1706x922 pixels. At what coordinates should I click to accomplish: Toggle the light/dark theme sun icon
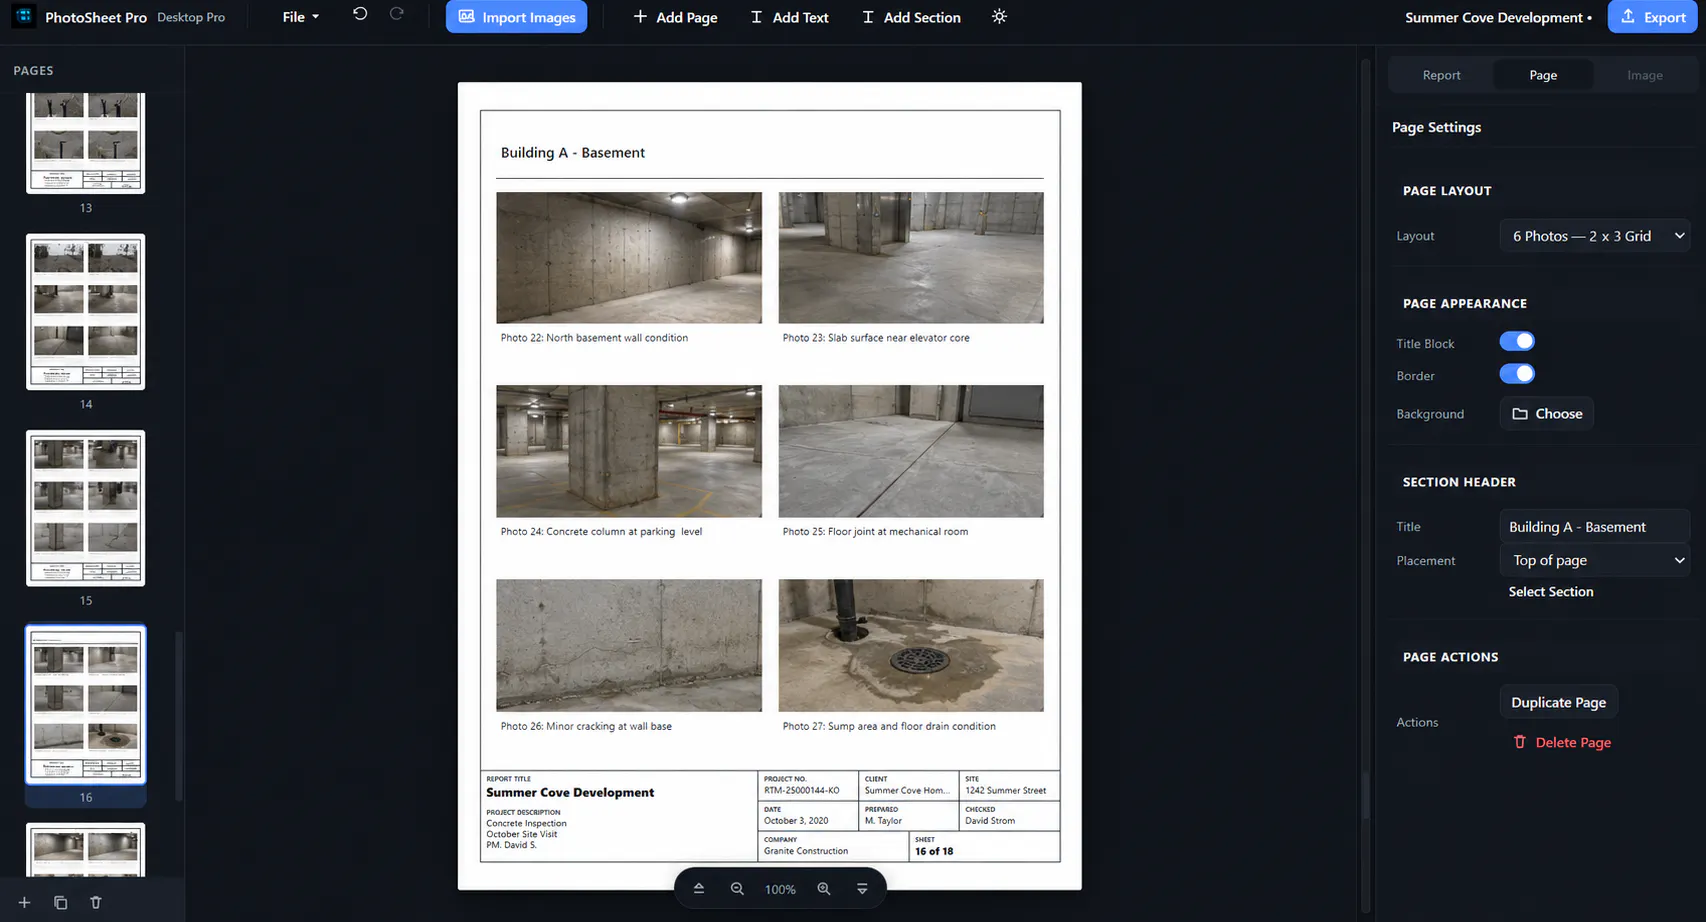tap(999, 17)
